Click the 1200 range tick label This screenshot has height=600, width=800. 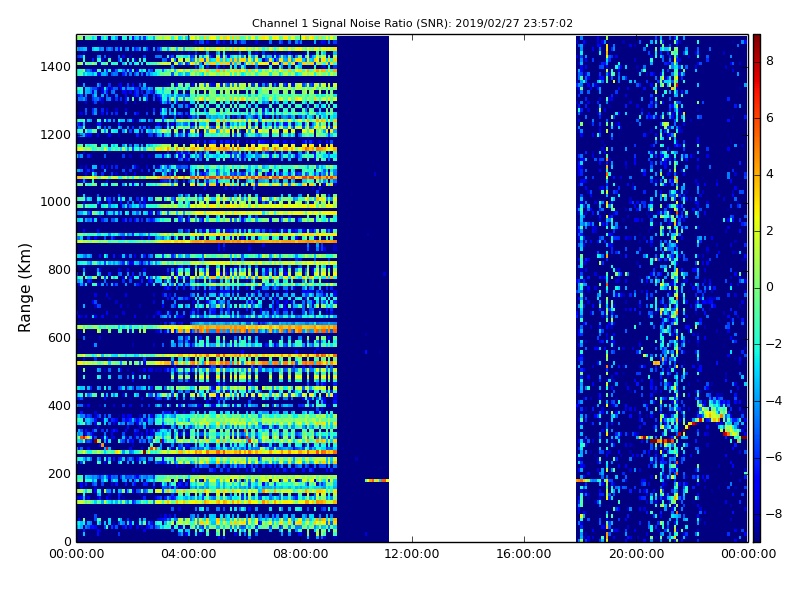pyautogui.click(x=56, y=135)
